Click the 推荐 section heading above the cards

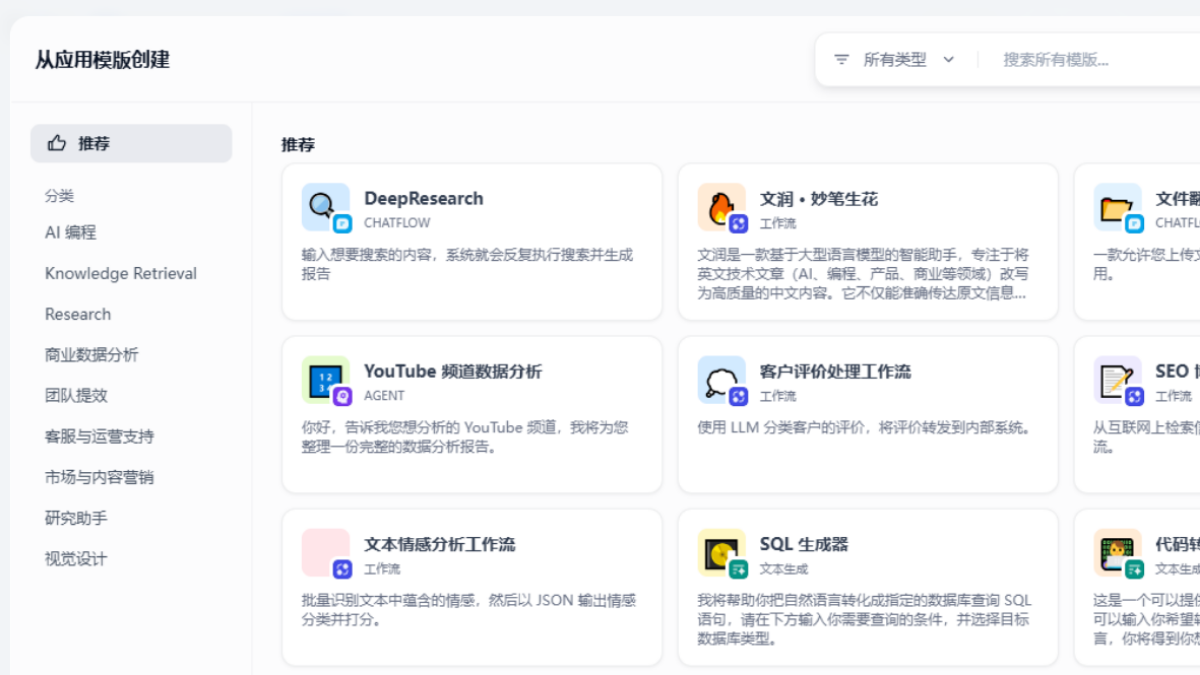pyautogui.click(x=298, y=145)
